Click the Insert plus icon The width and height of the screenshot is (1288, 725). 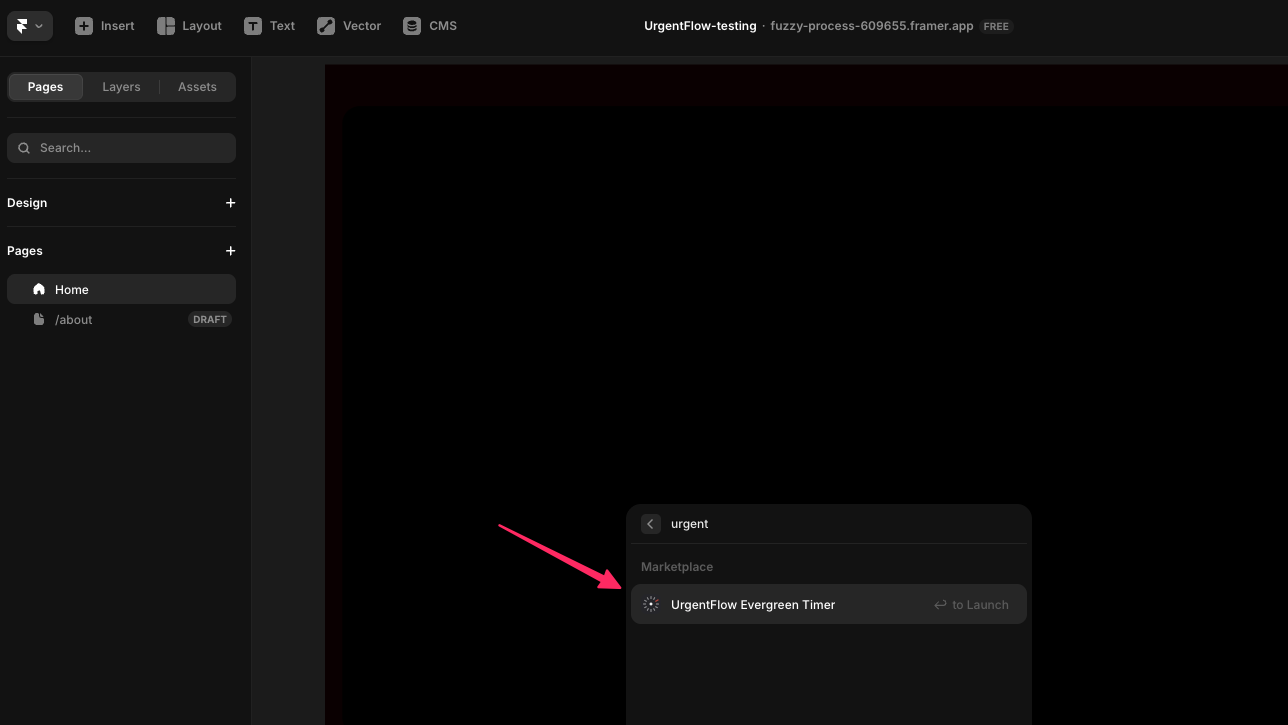pyautogui.click(x=84, y=26)
